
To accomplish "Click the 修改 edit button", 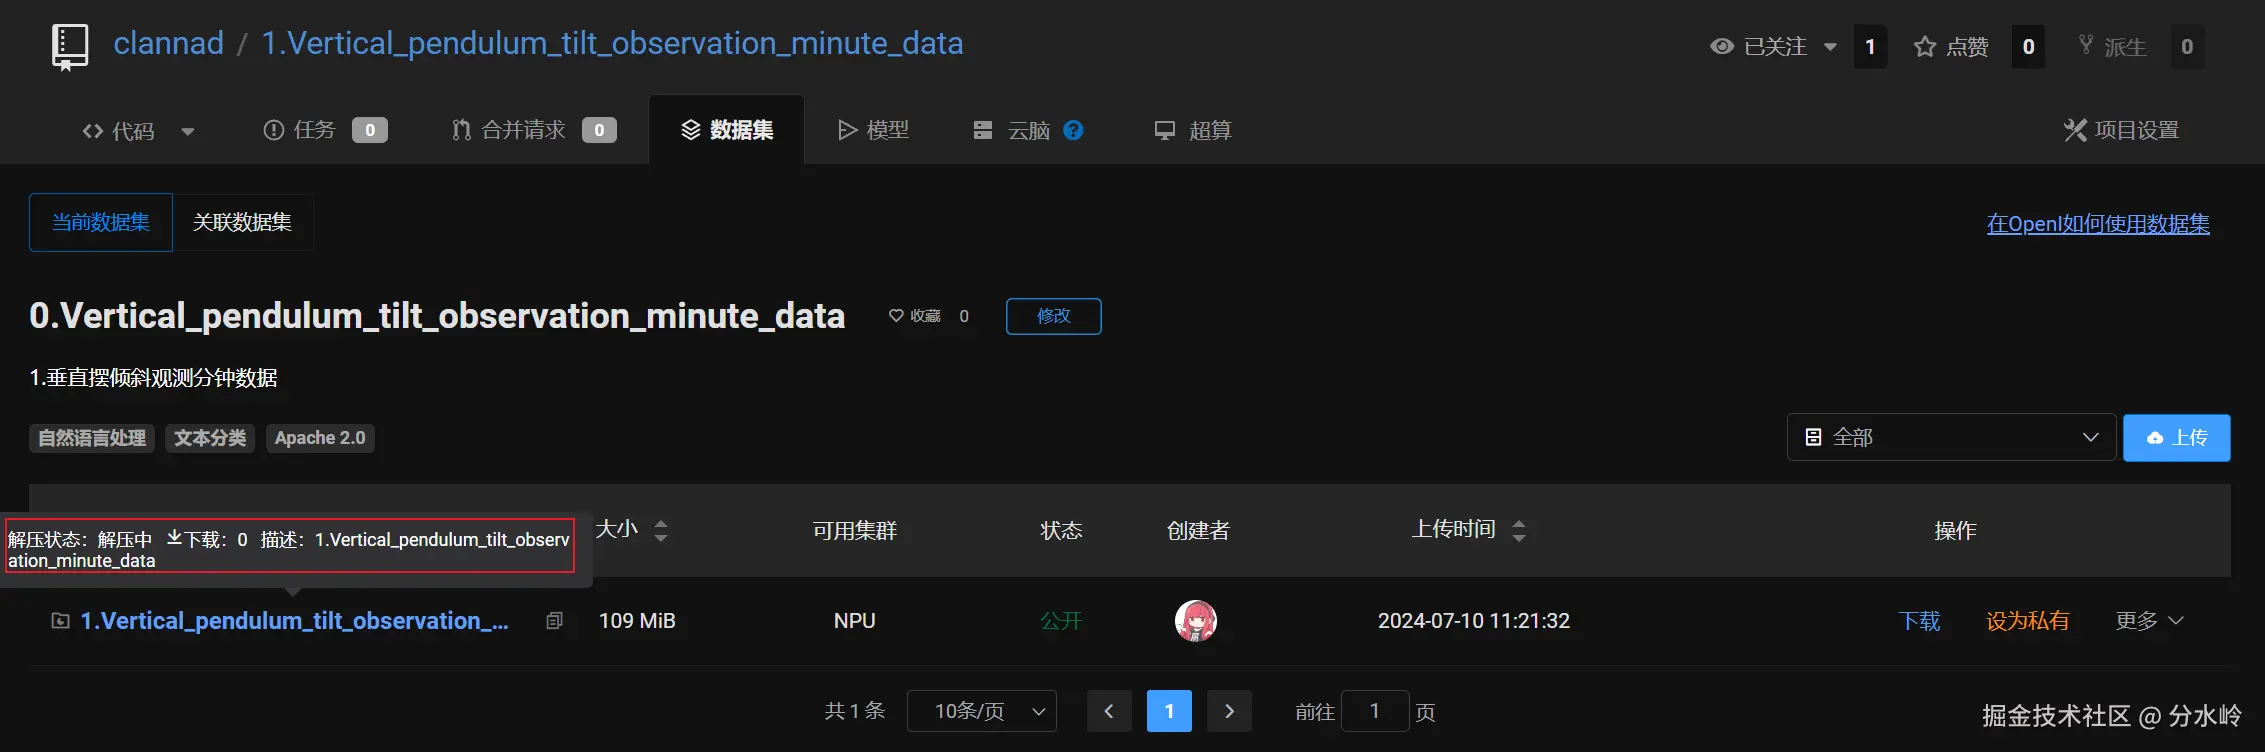I will [1053, 316].
